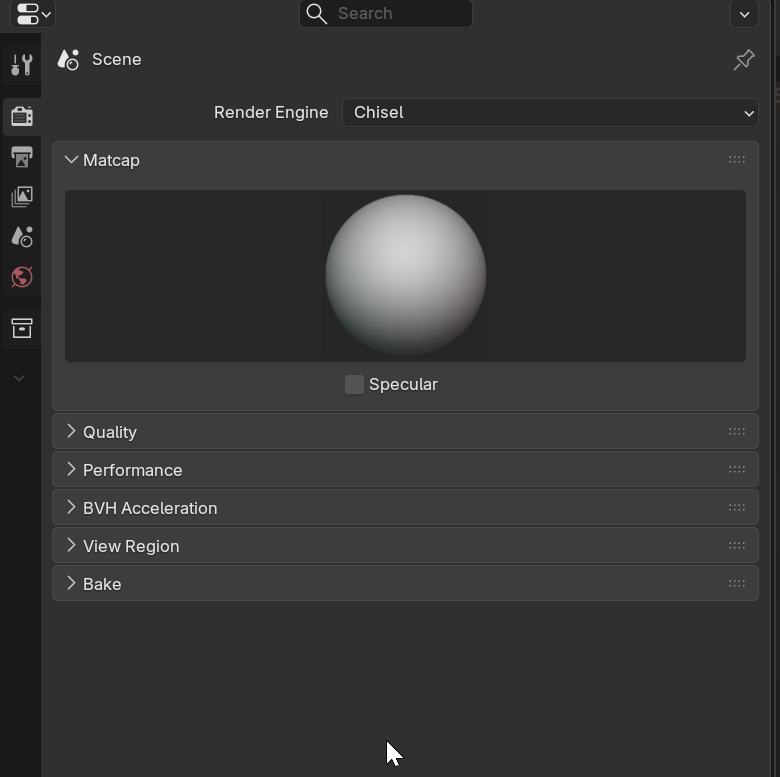
Task: Select the Render properties tab
Action: coord(21,116)
